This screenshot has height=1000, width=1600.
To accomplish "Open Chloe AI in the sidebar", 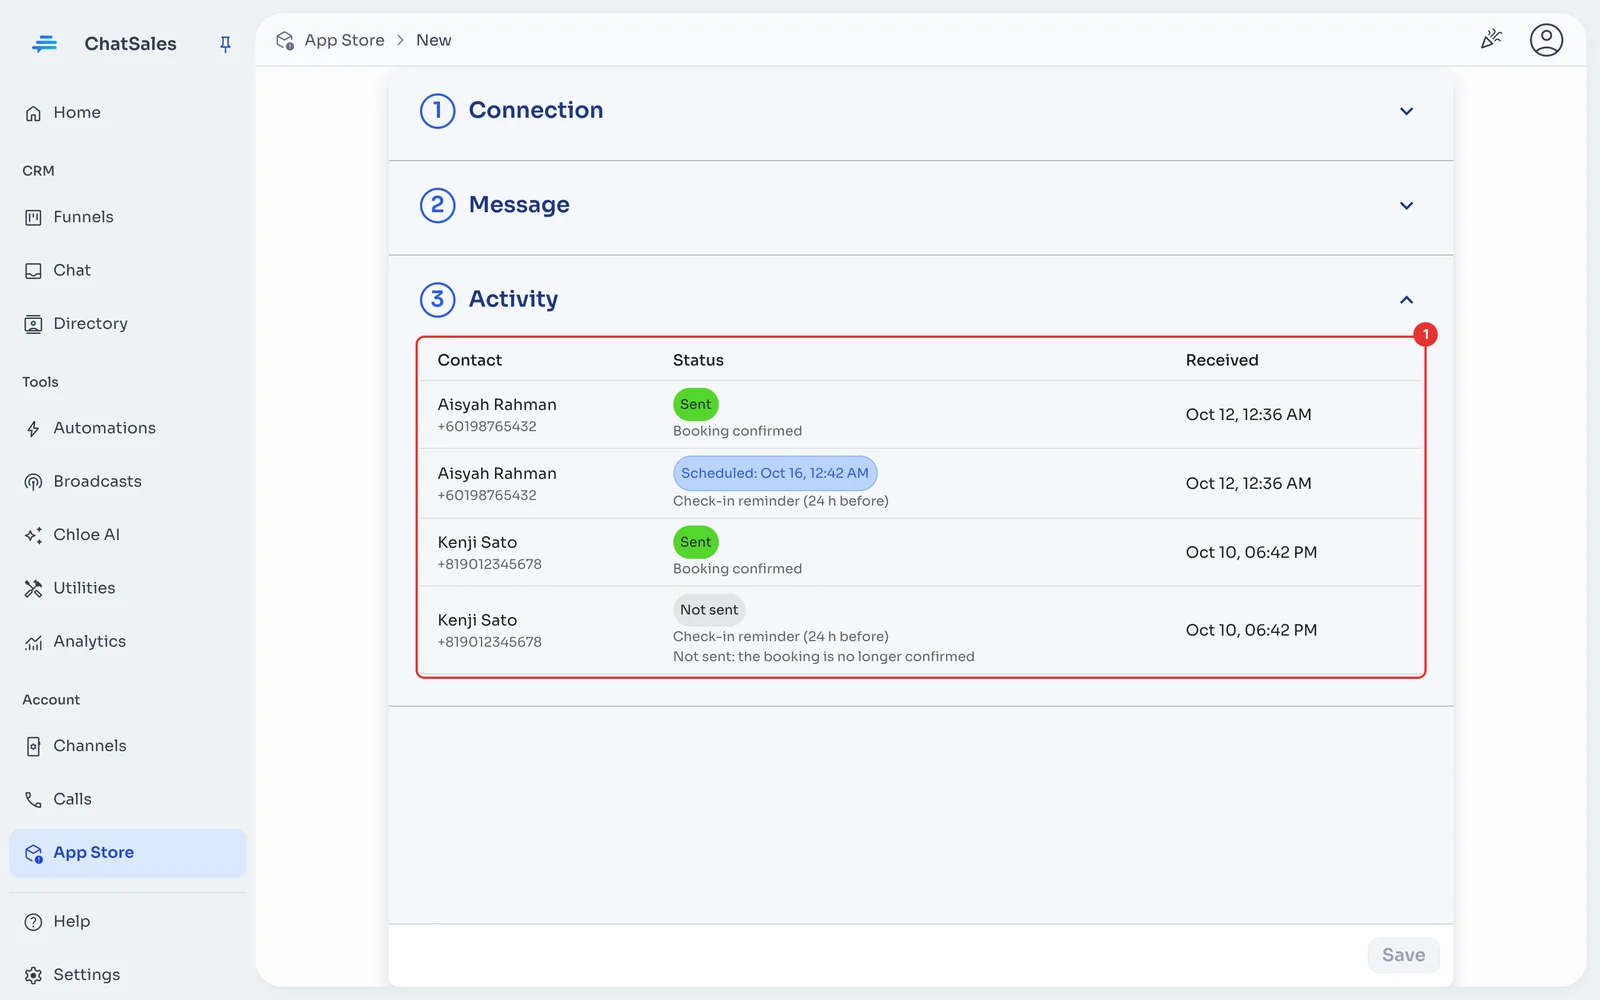I will coord(127,535).
